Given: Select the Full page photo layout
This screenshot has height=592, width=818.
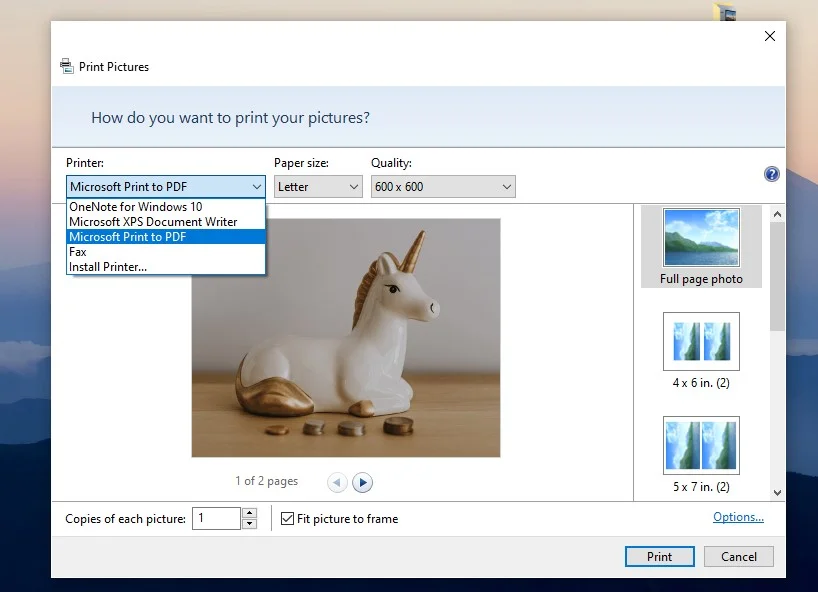Looking at the screenshot, I should tap(701, 247).
